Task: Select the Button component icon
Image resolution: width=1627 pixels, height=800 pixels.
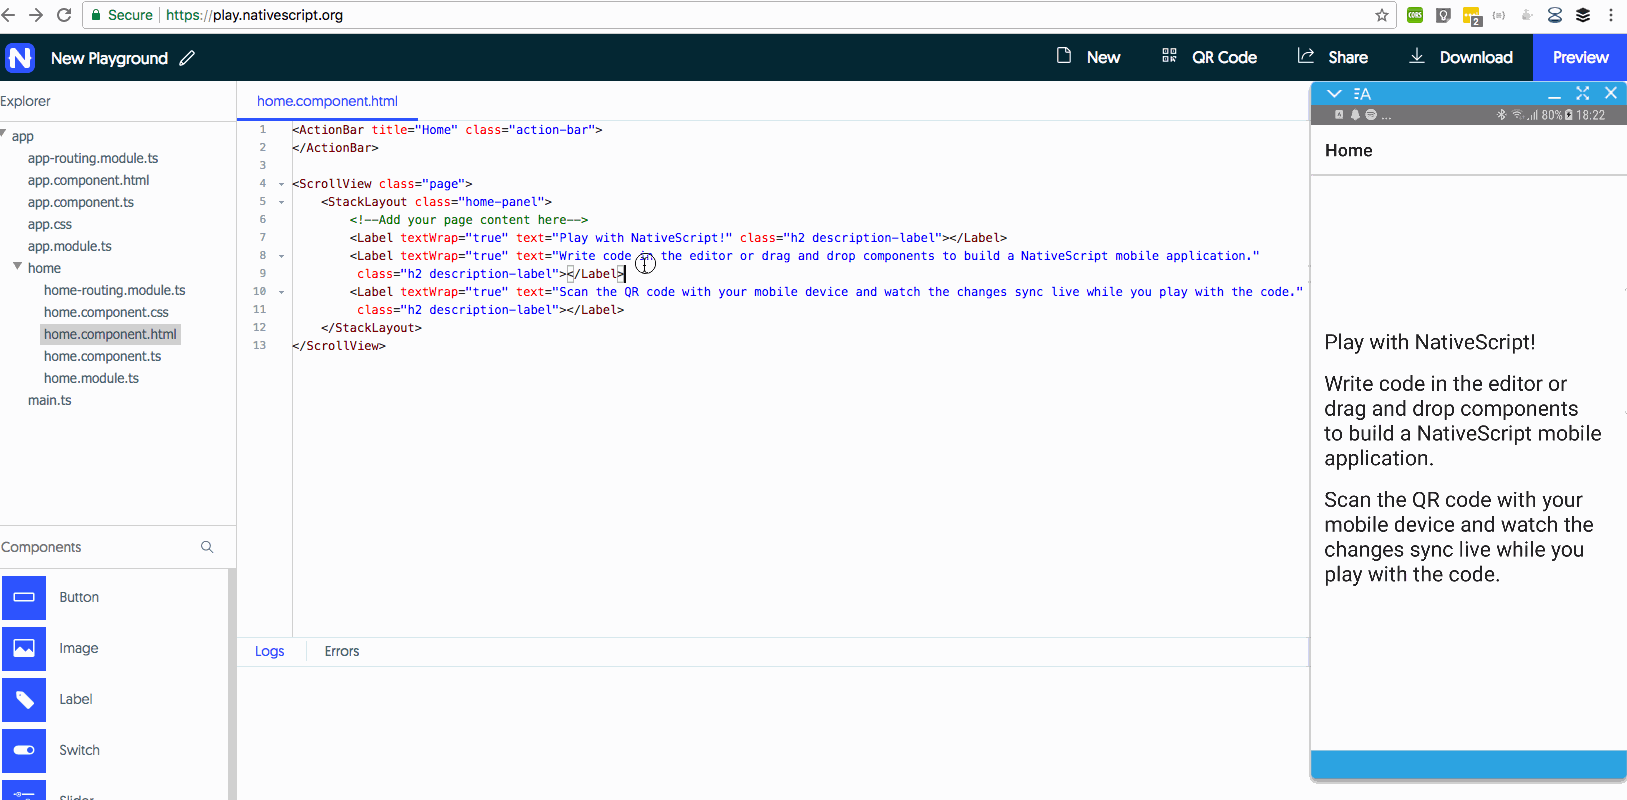Action: point(24,597)
